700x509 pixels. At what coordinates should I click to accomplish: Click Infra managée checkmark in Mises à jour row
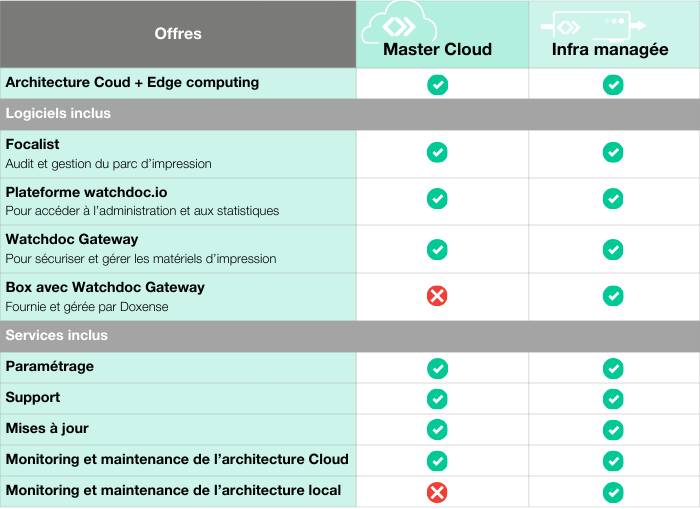coord(613,430)
